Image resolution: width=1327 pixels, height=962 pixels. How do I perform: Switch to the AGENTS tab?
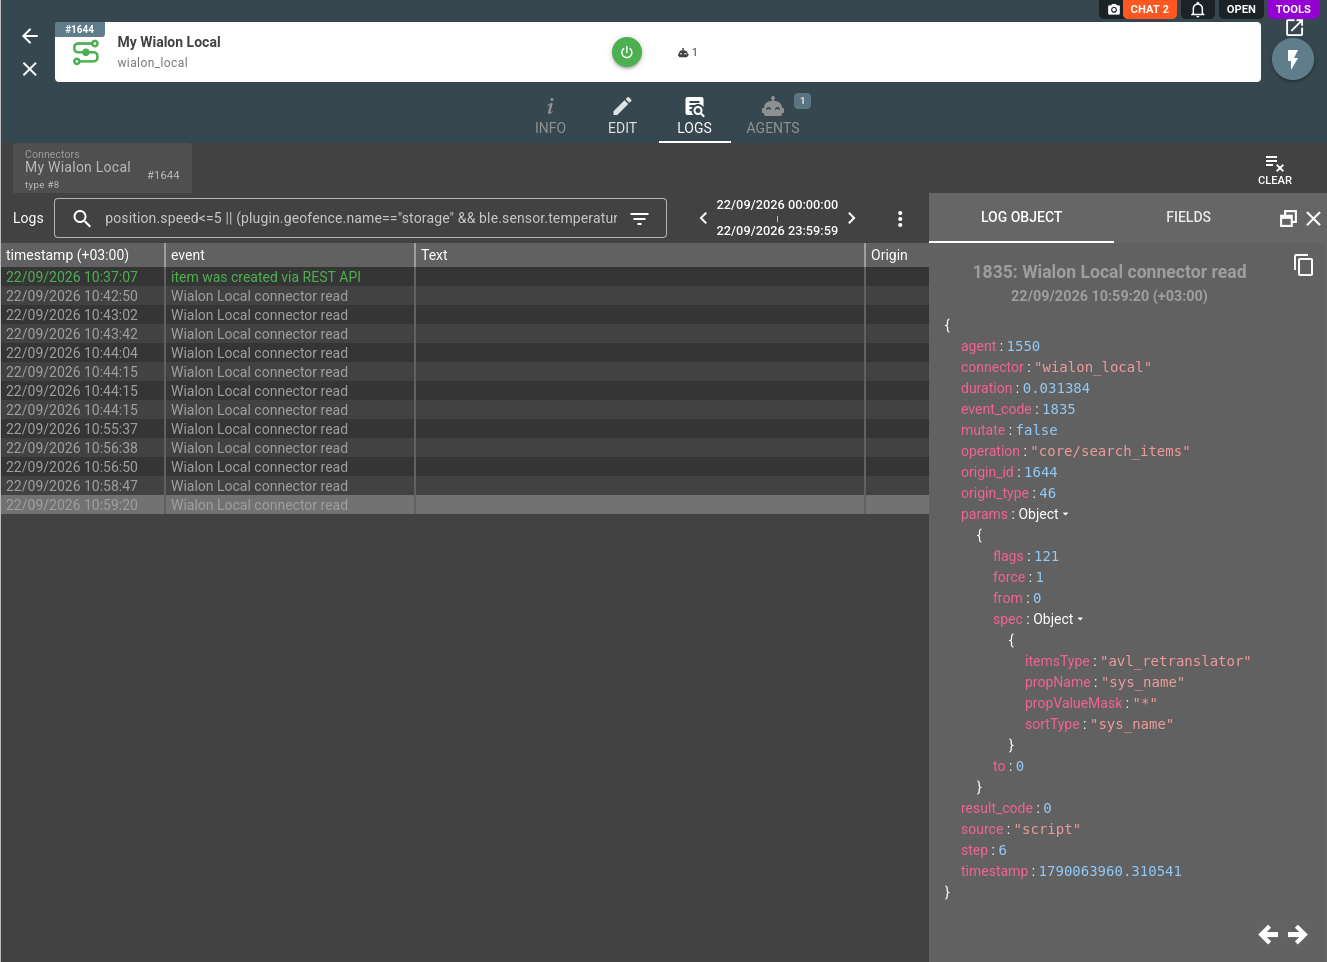click(x=773, y=116)
